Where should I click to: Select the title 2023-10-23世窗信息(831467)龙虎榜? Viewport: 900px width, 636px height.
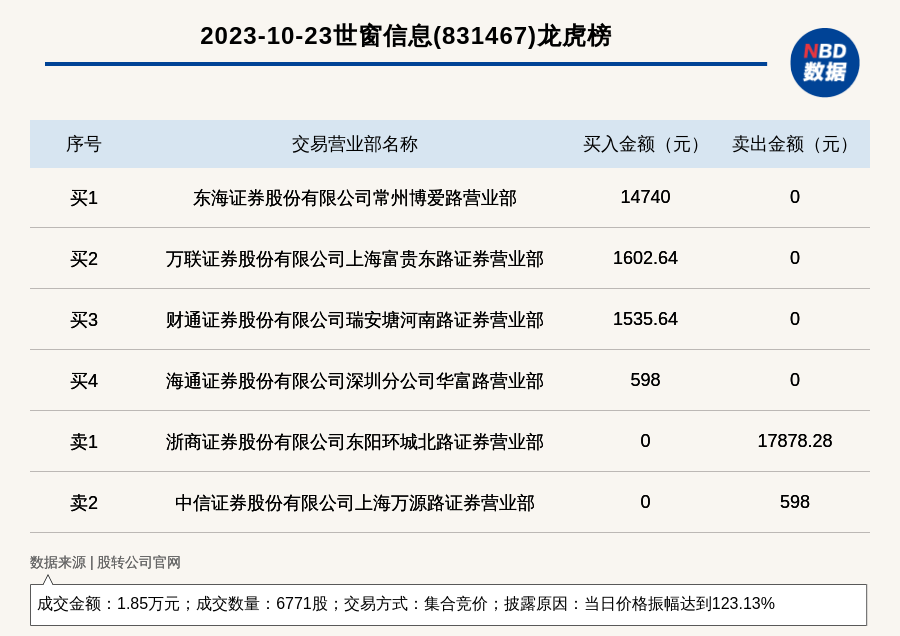(406, 36)
